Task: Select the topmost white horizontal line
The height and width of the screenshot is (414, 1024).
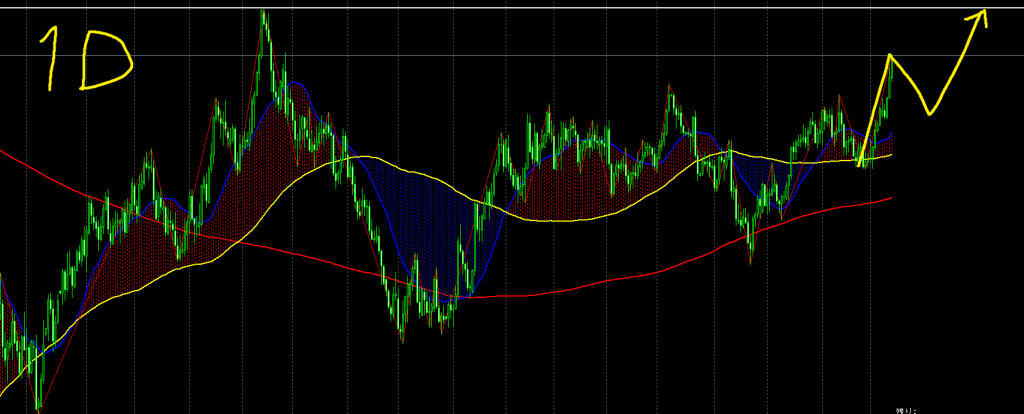Action: pos(500,8)
